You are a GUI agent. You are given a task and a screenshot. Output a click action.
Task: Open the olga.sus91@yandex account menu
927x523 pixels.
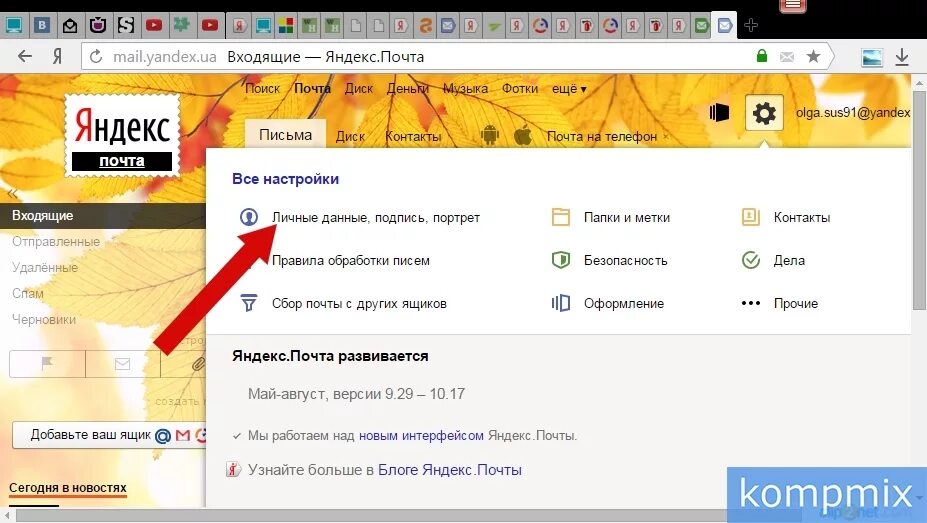pyautogui.click(x=853, y=112)
